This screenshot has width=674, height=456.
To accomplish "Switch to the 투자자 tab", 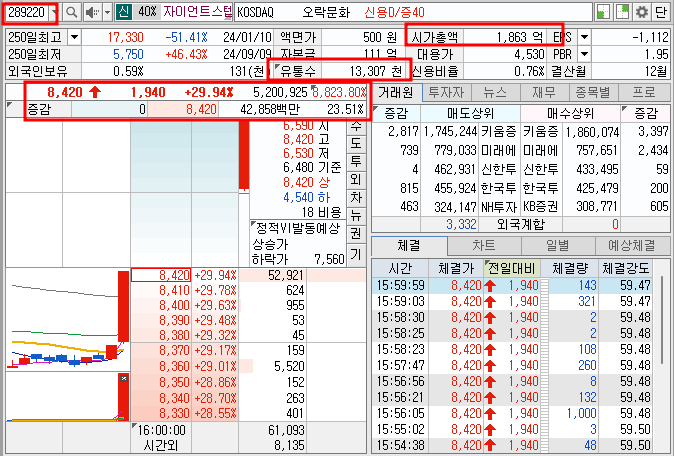I will pos(447,92).
